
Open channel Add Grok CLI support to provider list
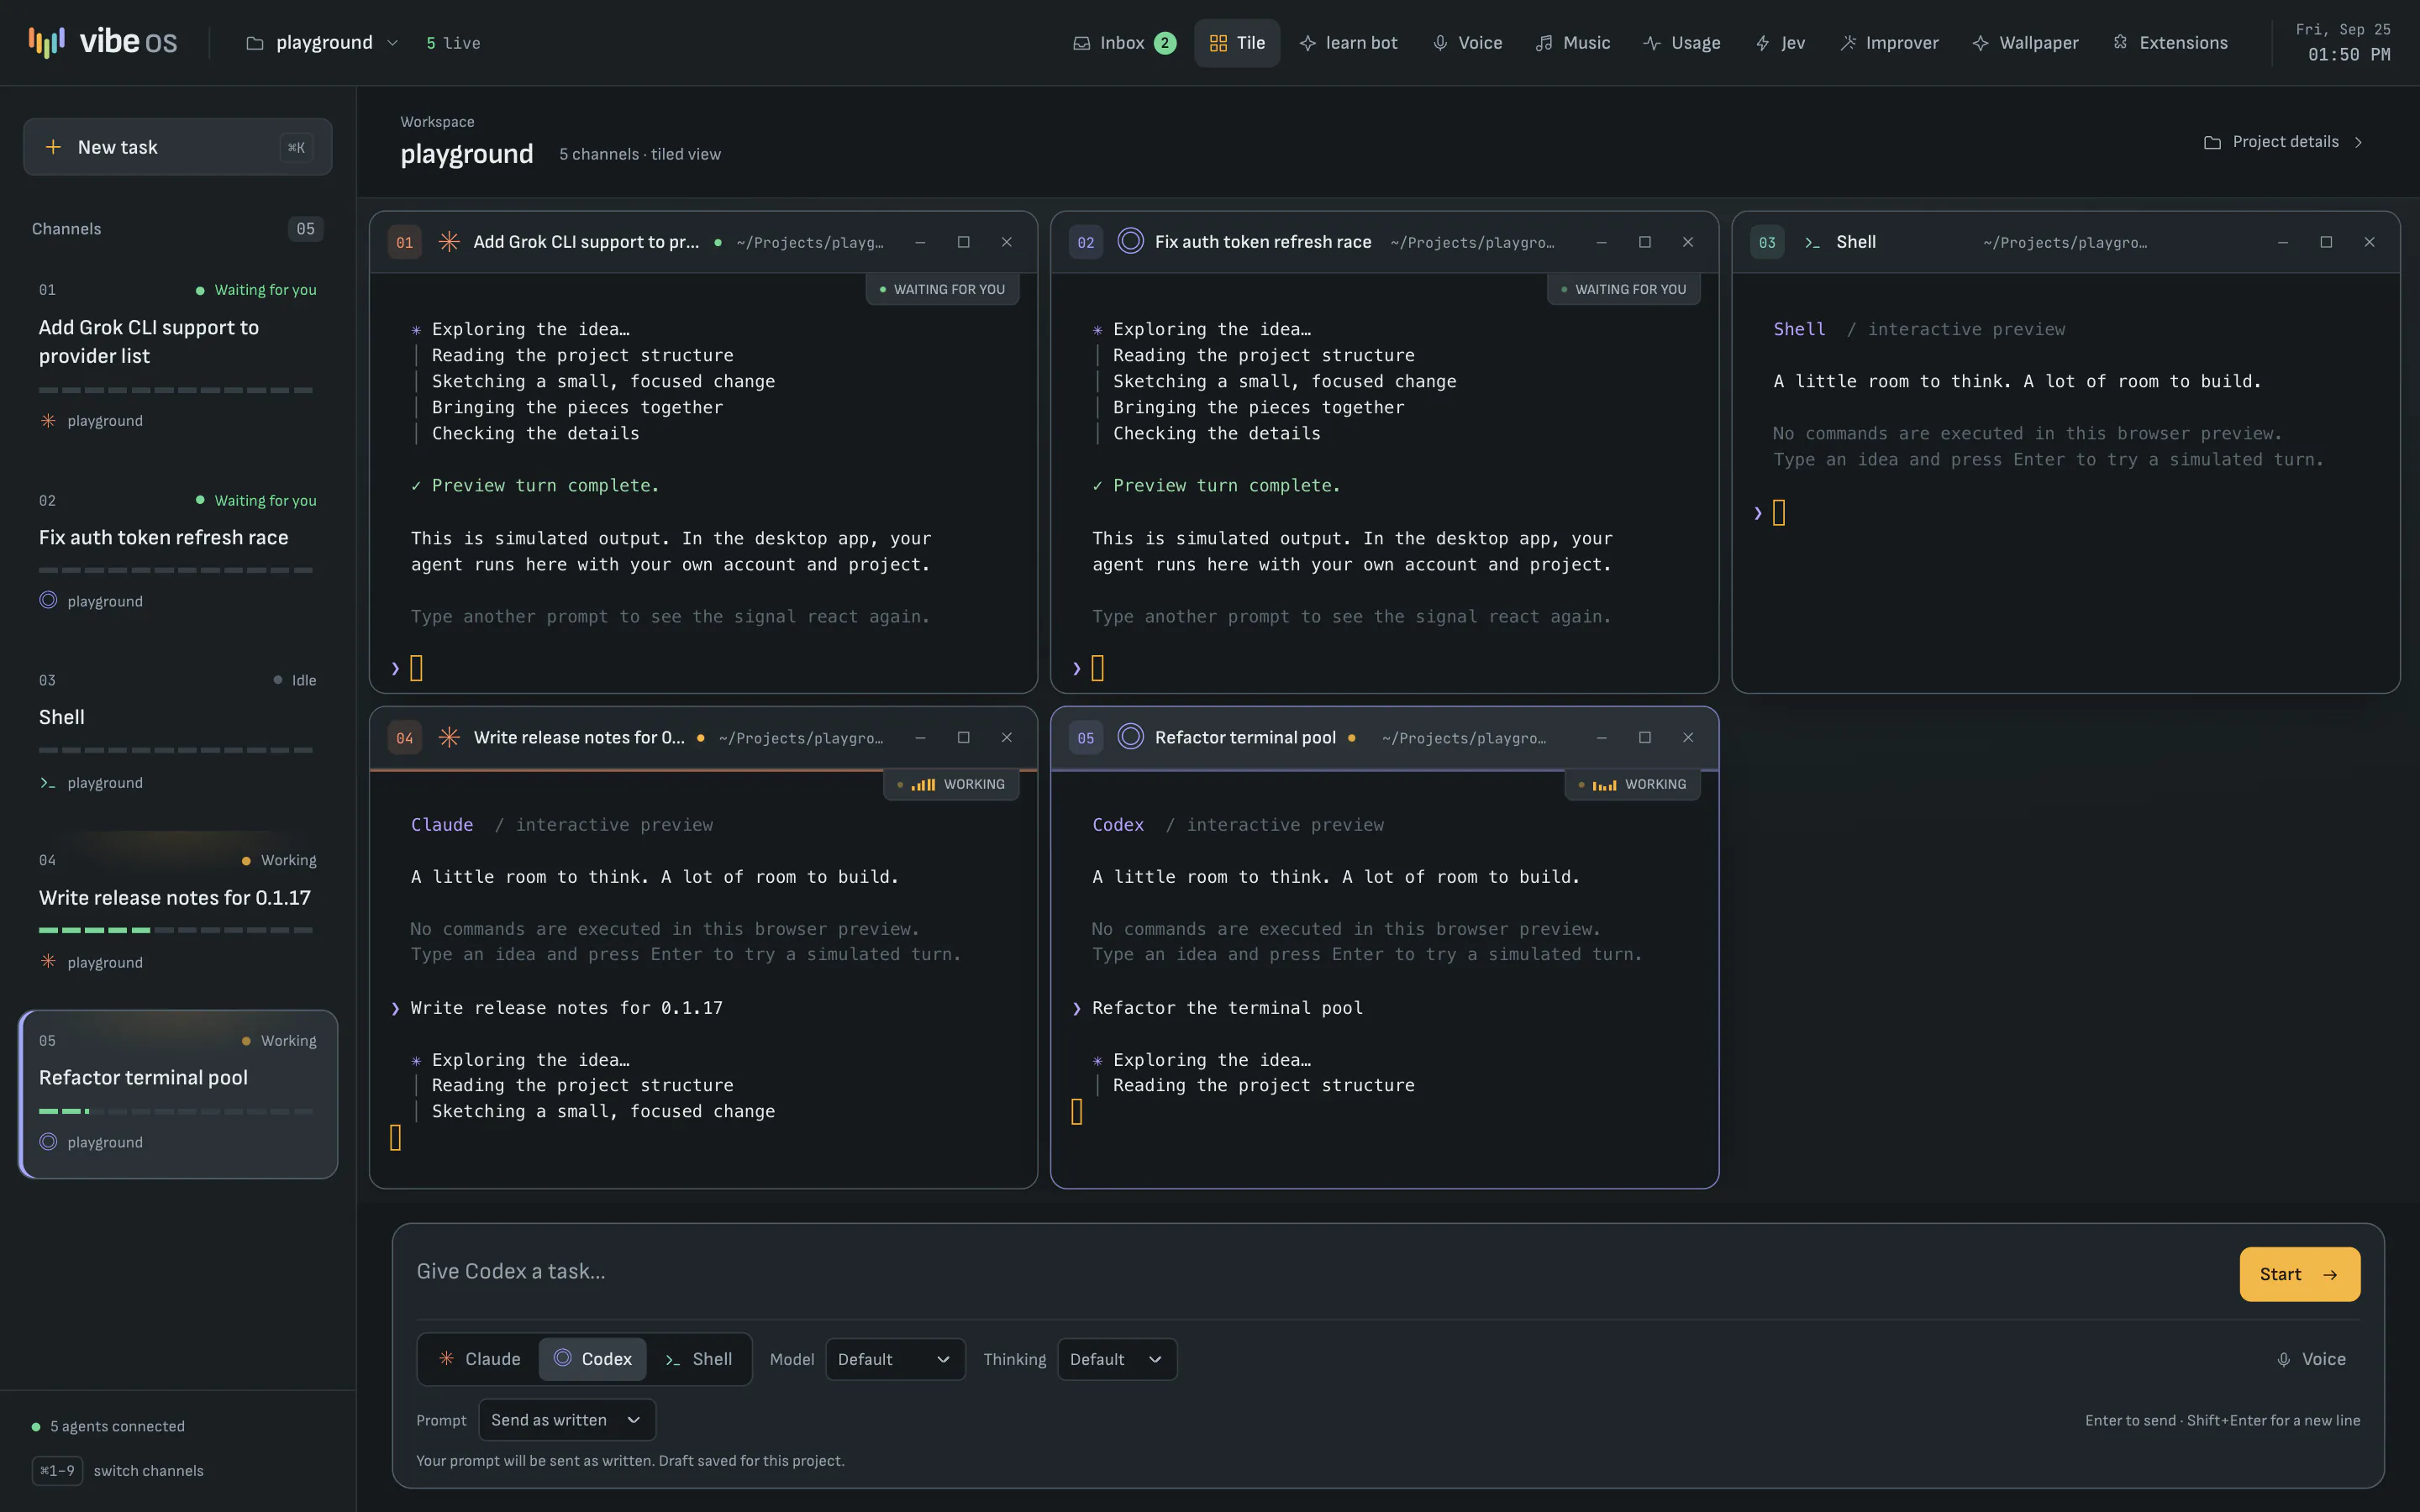coord(178,355)
